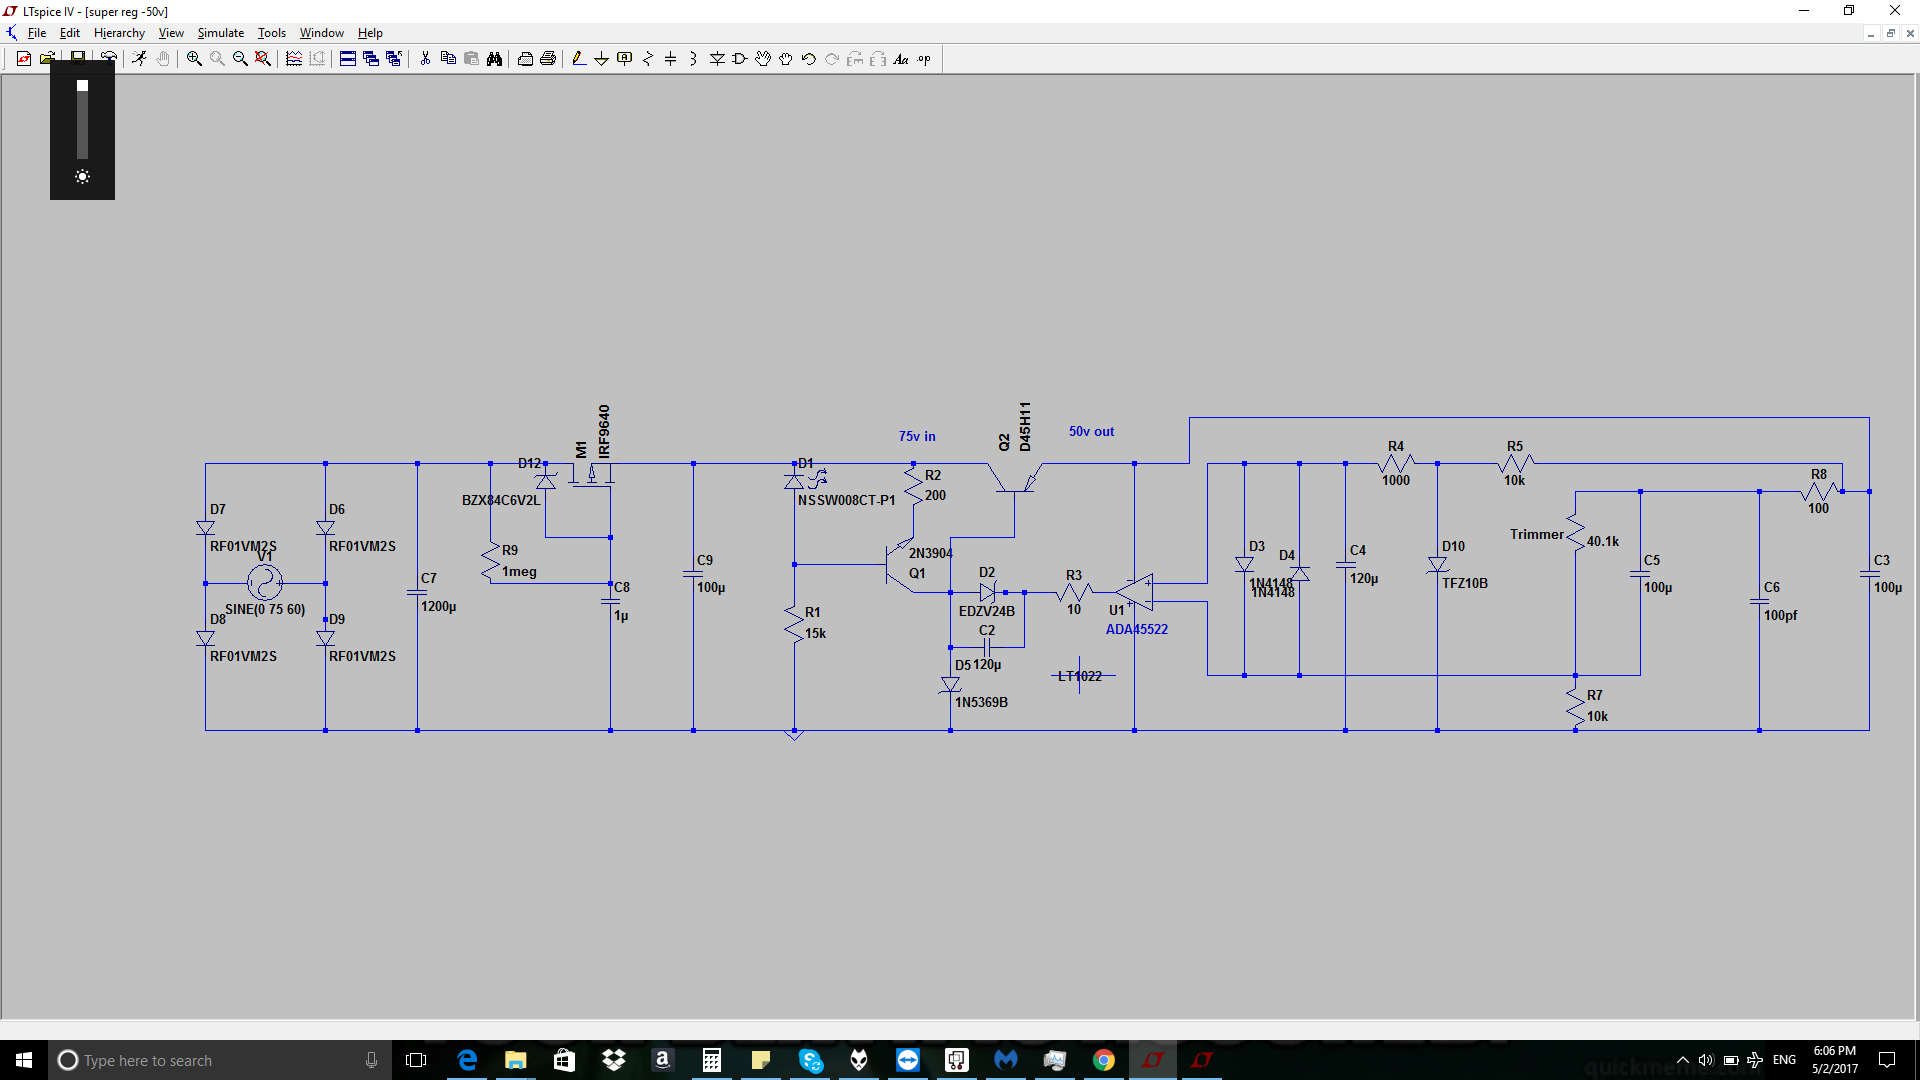Click the 'LT1022' text on schematic

(1080, 676)
